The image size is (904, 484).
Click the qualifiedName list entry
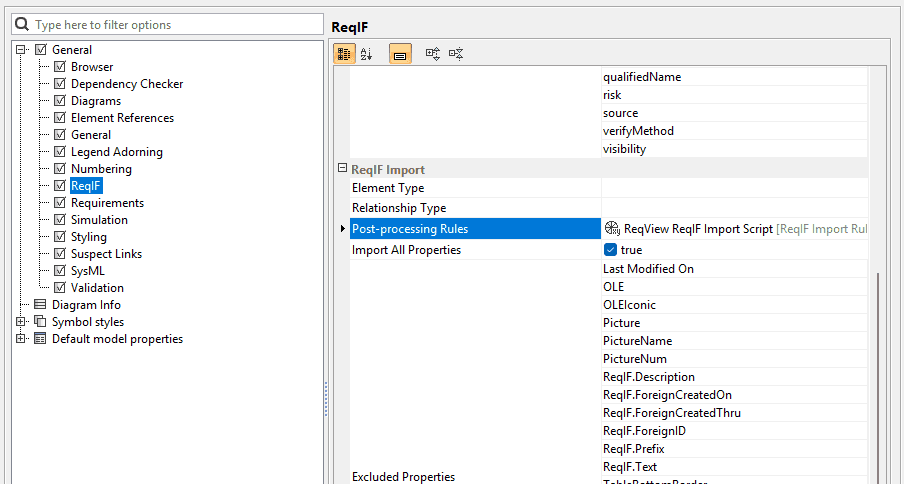click(734, 77)
